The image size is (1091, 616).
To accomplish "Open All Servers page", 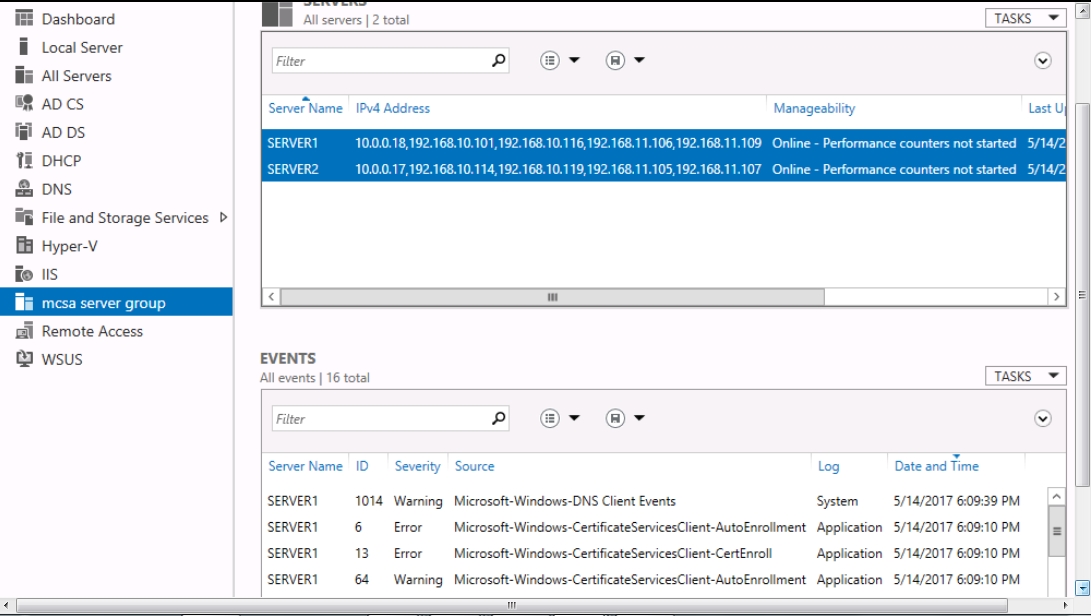I will (x=77, y=76).
